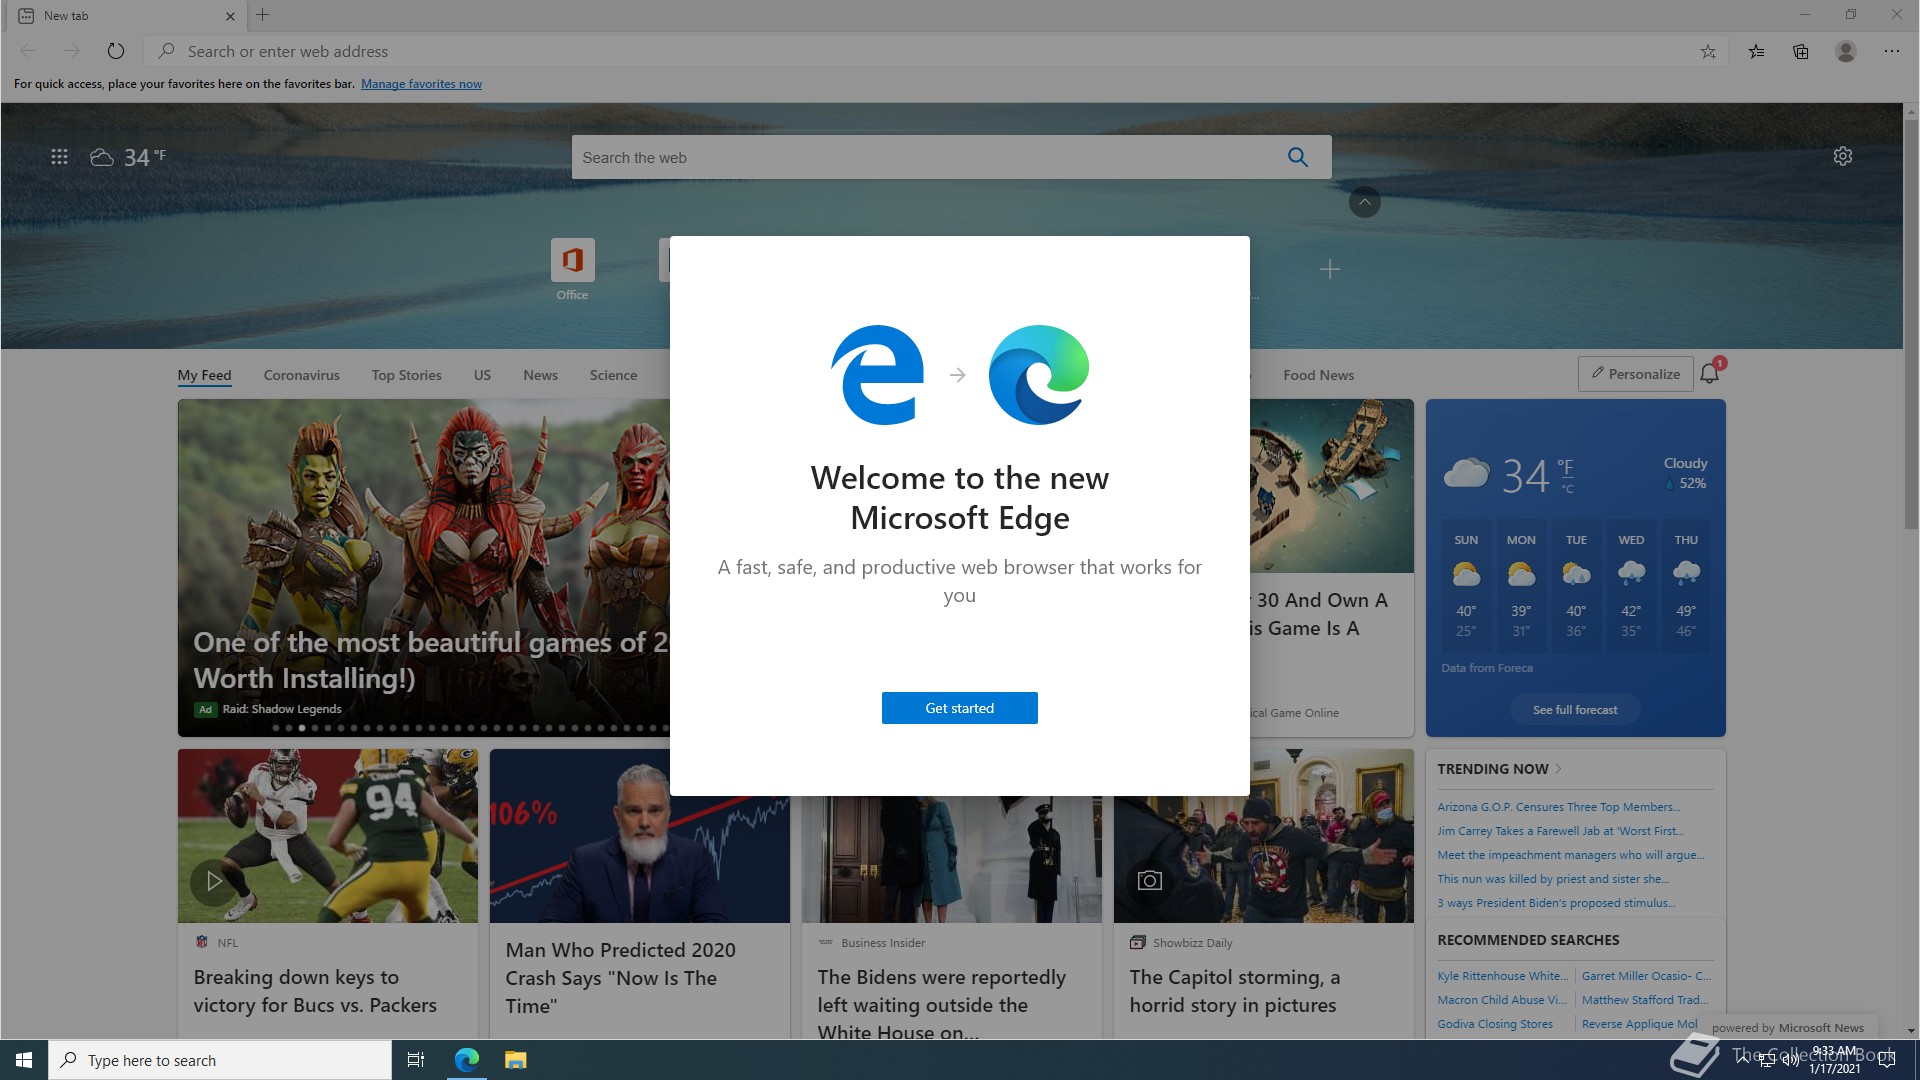The image size is (1920, 1080).
Task: Select Science tab
Action: coord(613,375)
